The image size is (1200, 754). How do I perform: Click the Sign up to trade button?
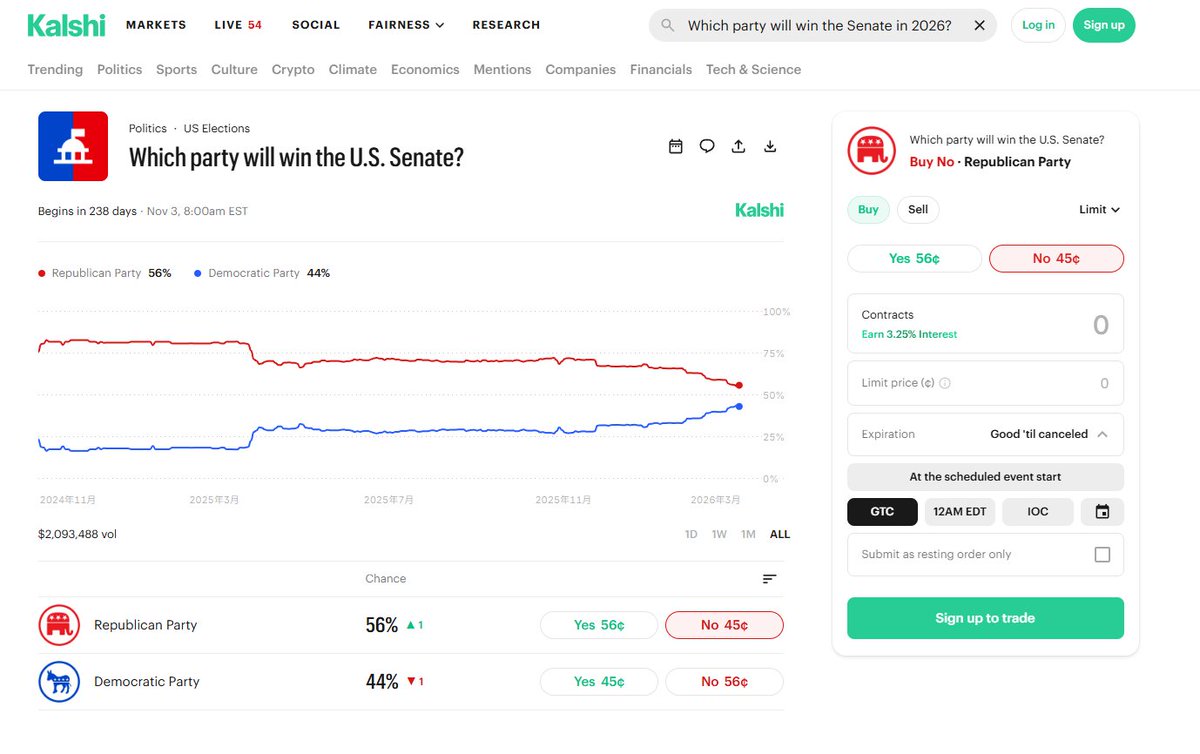click(985, 618)
